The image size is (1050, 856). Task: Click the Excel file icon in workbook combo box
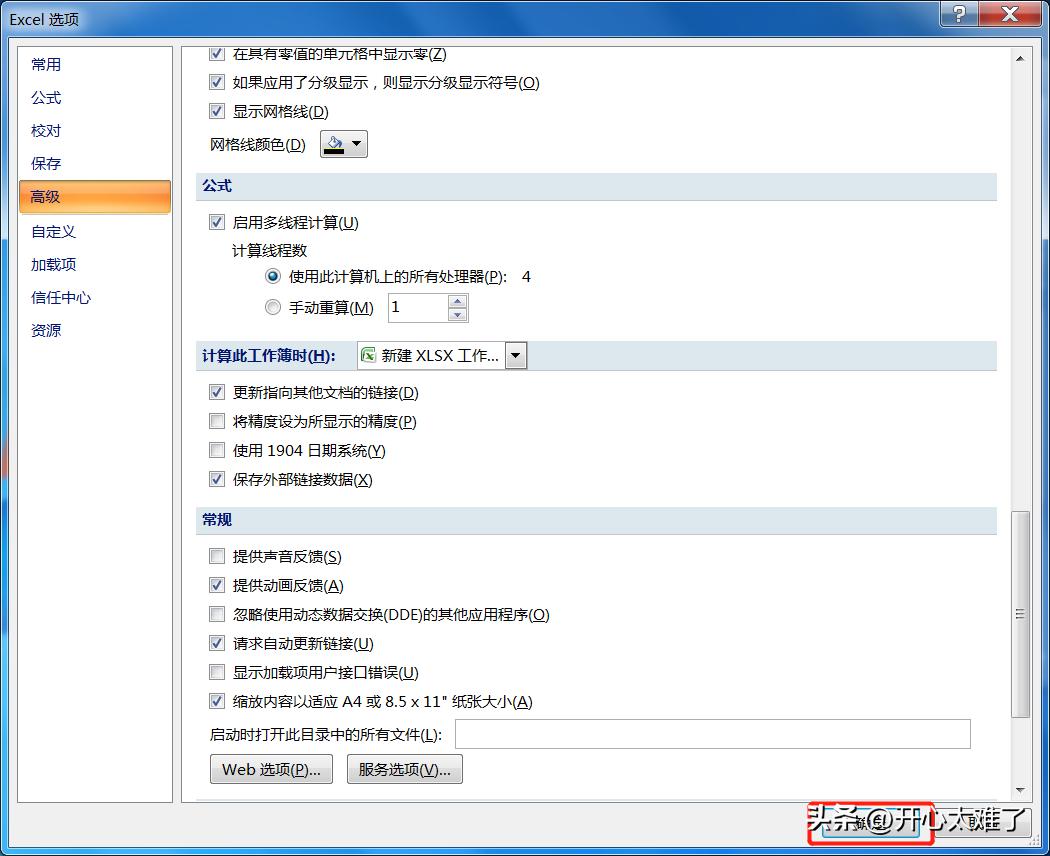pos(368,356)
